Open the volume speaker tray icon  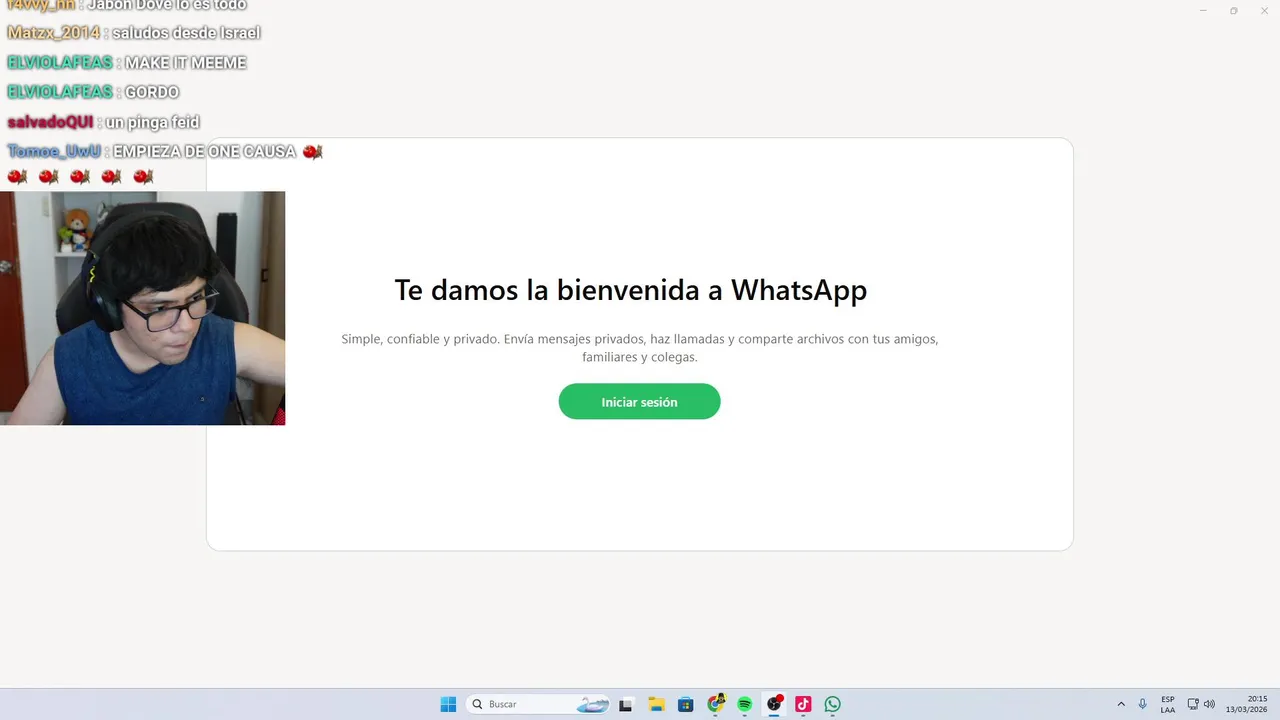1209,704
